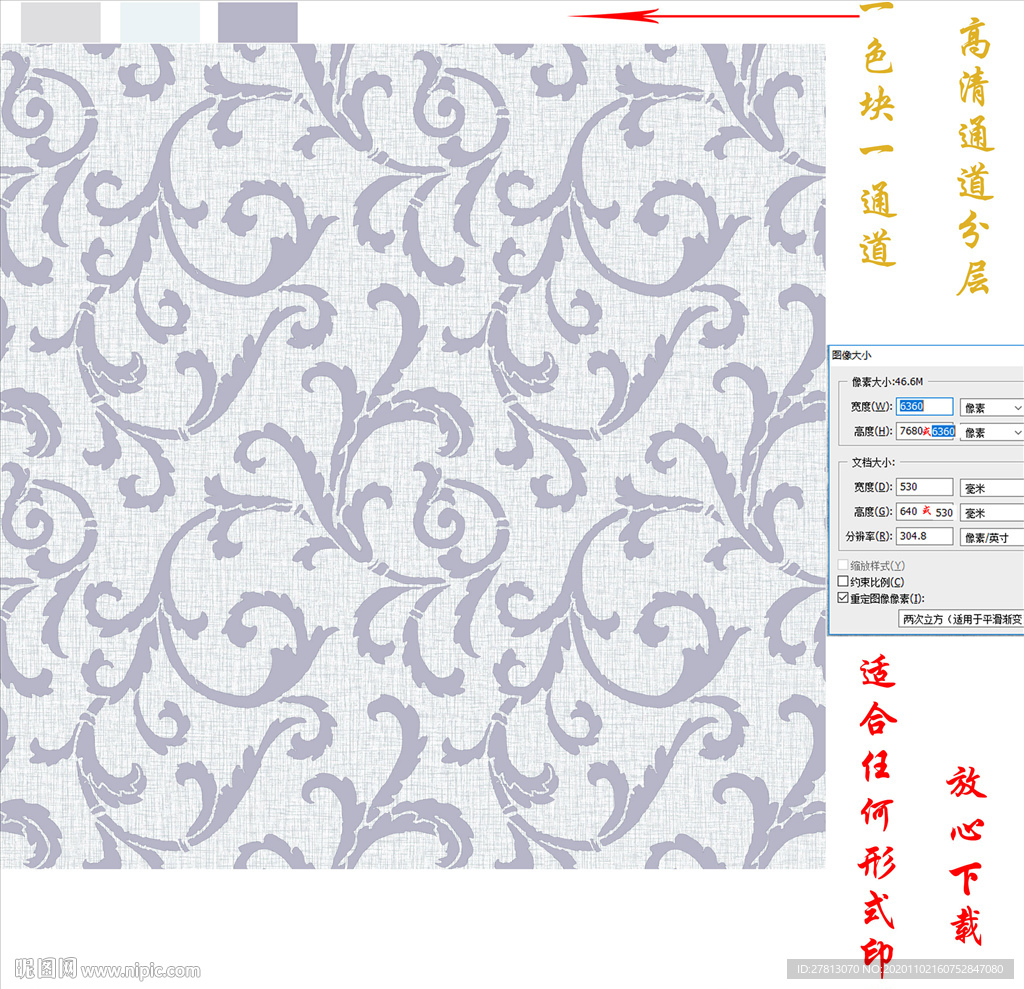
Task: Toggle the 缩放样式 checkbox
Action: click(843, 565)
